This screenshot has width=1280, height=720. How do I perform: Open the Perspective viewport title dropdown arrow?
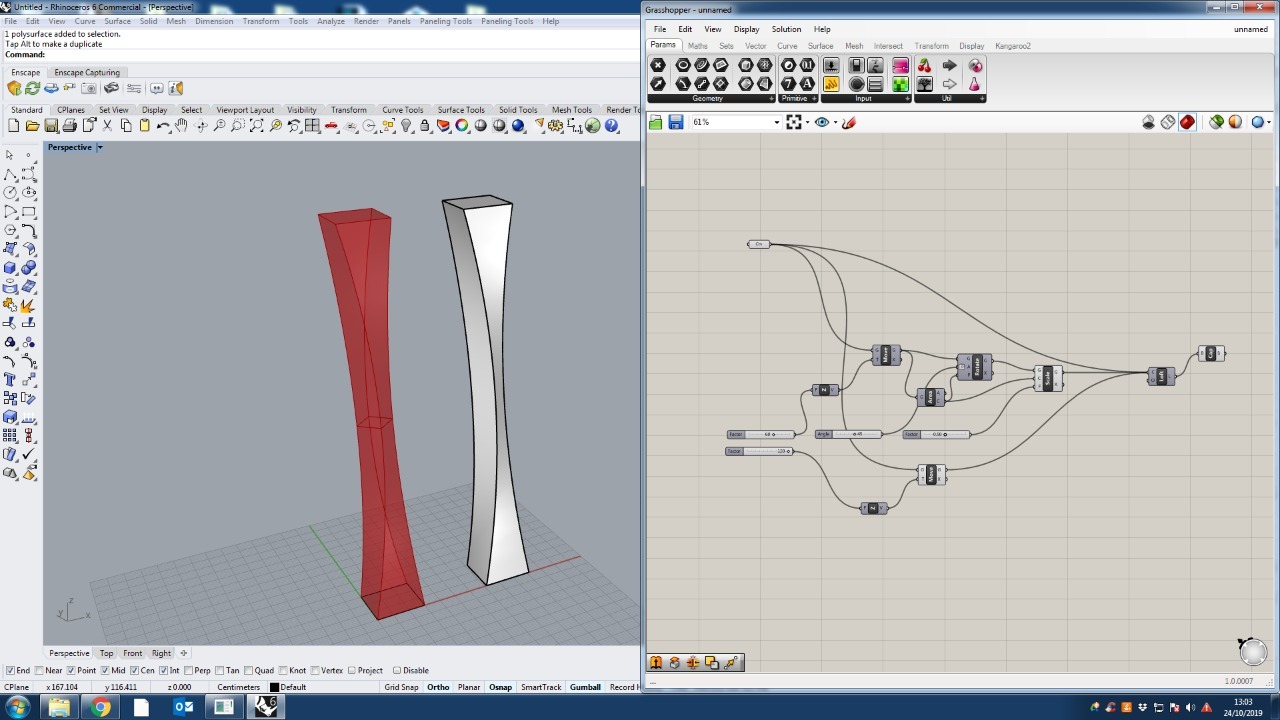tap(99, 147)
